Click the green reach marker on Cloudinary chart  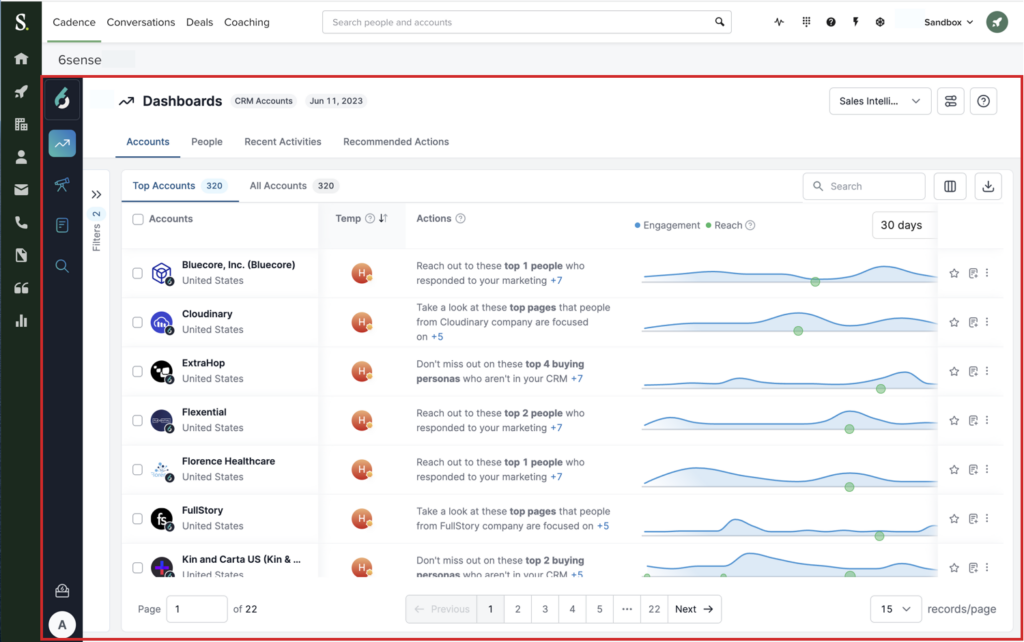pyautogui.click(x=798, y=331)
